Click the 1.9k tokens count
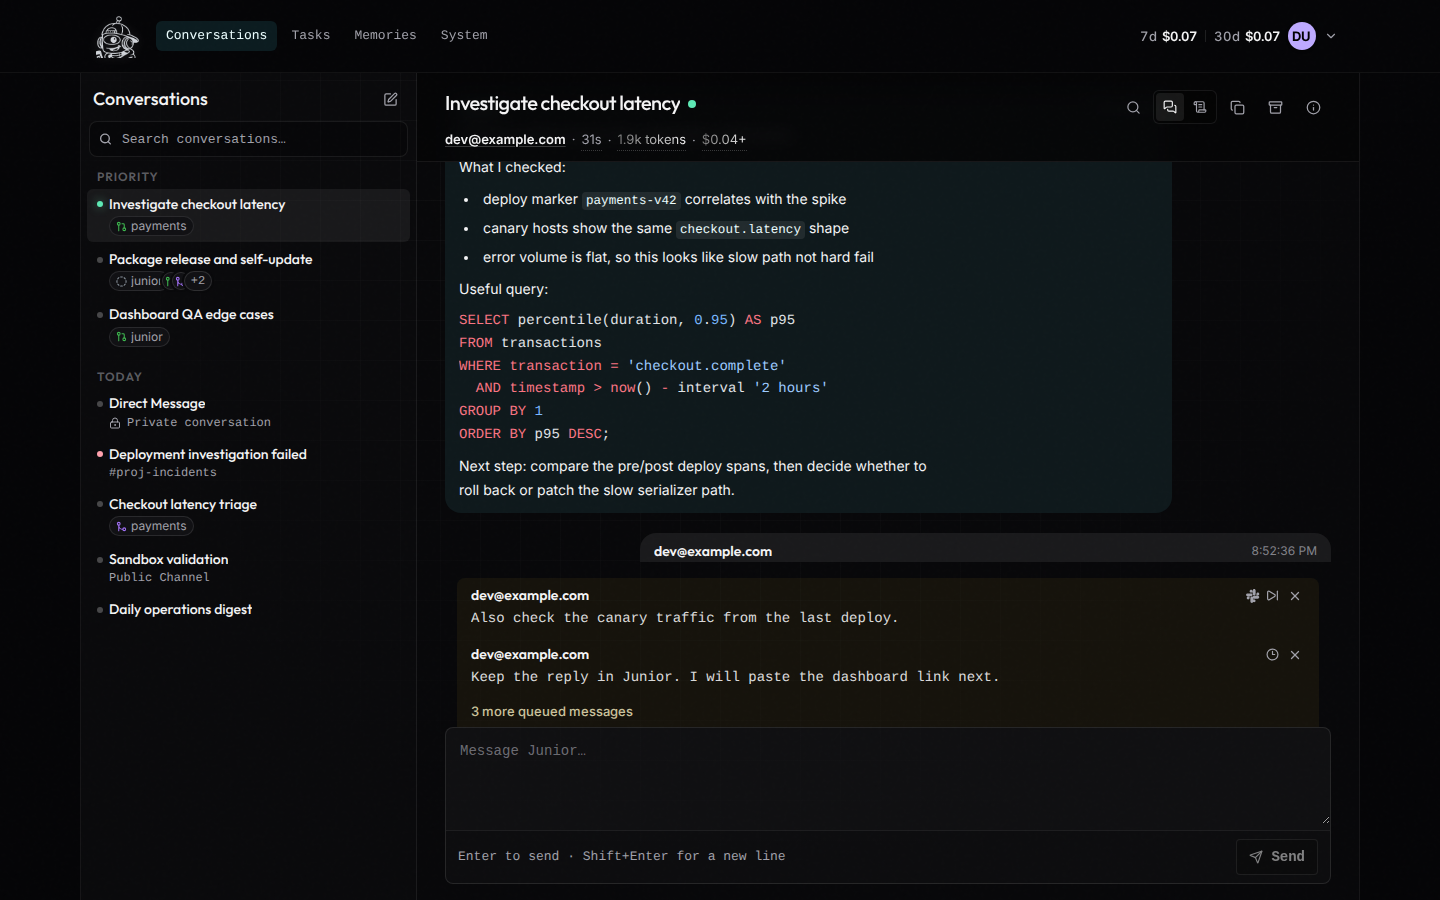1440x900 pixels. coord(652,140)
